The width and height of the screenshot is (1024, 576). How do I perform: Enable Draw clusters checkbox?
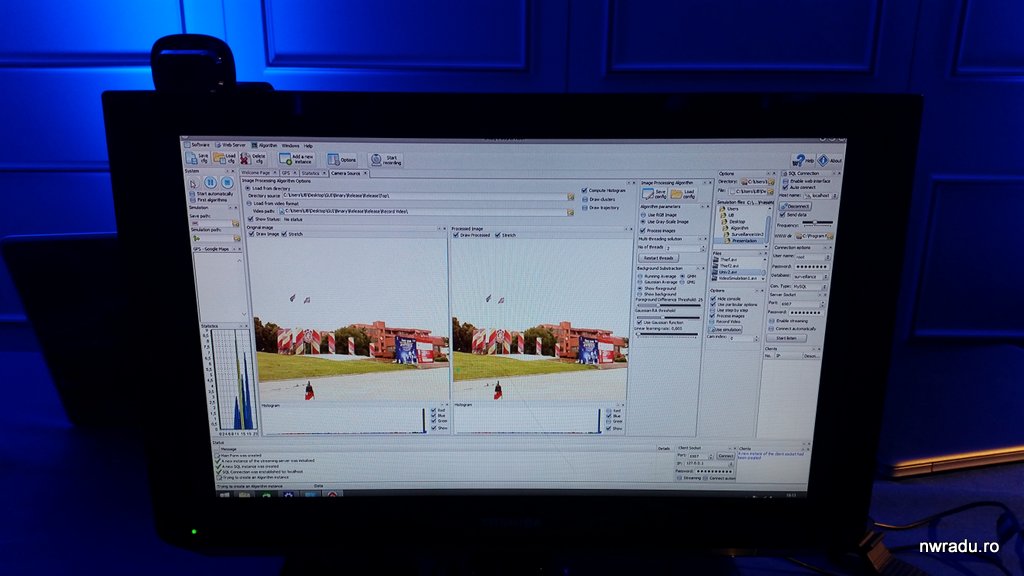[584, 199]
